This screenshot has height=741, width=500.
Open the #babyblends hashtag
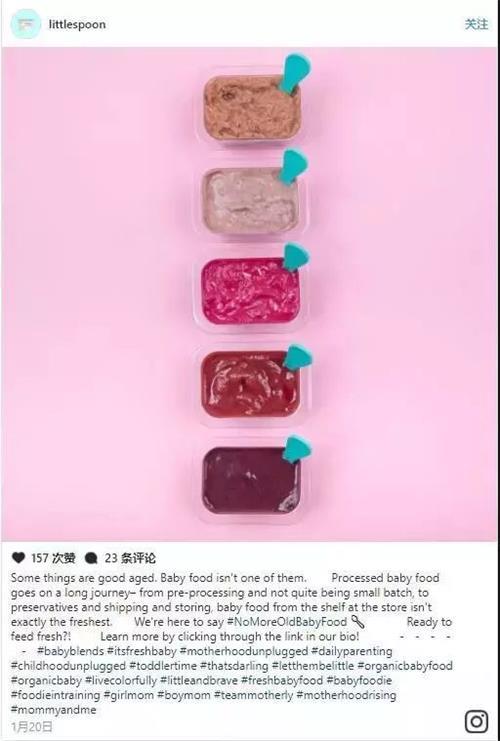click(x=70, y=651)
